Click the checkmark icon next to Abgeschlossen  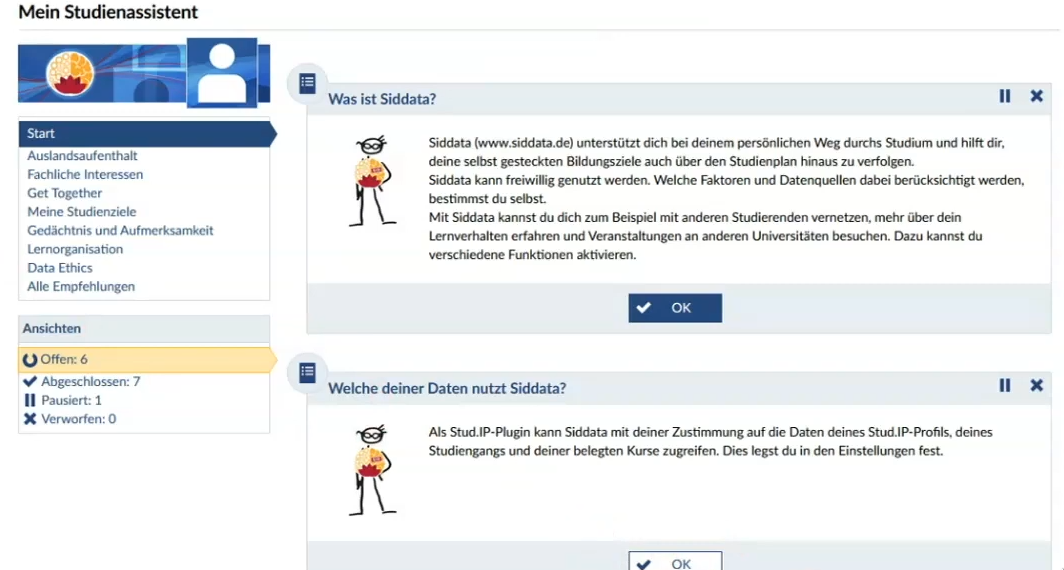click(30, 381)
